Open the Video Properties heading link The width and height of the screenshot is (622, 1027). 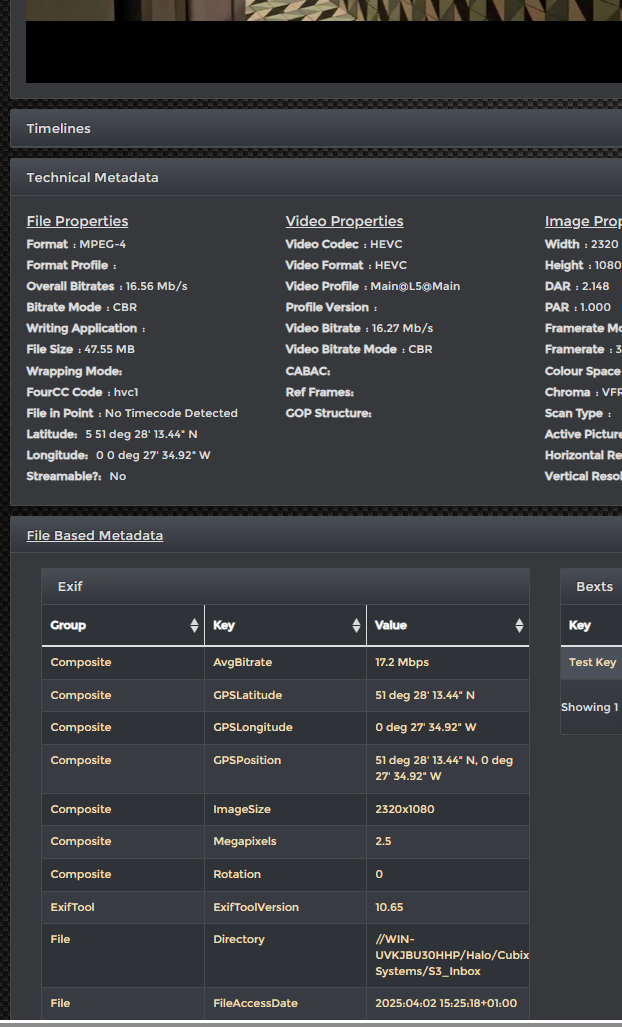tap(344, 221)
